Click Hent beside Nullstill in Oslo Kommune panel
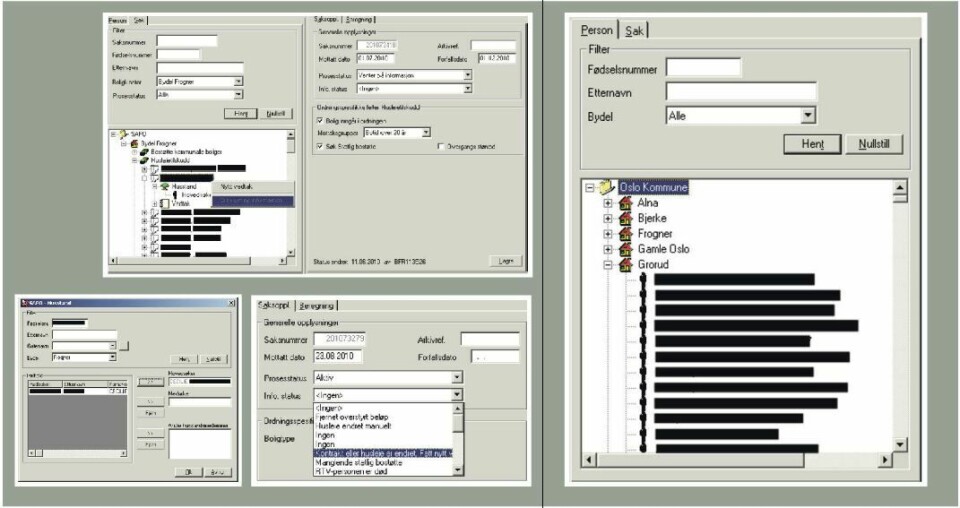Viewport: 960px width, 508px height. [x=812, y=144]
